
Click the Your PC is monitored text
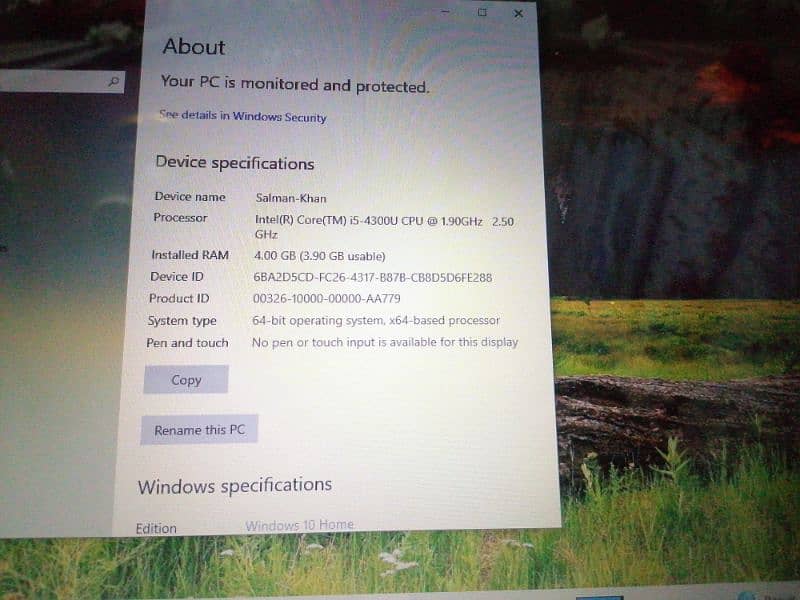(294, 86)
